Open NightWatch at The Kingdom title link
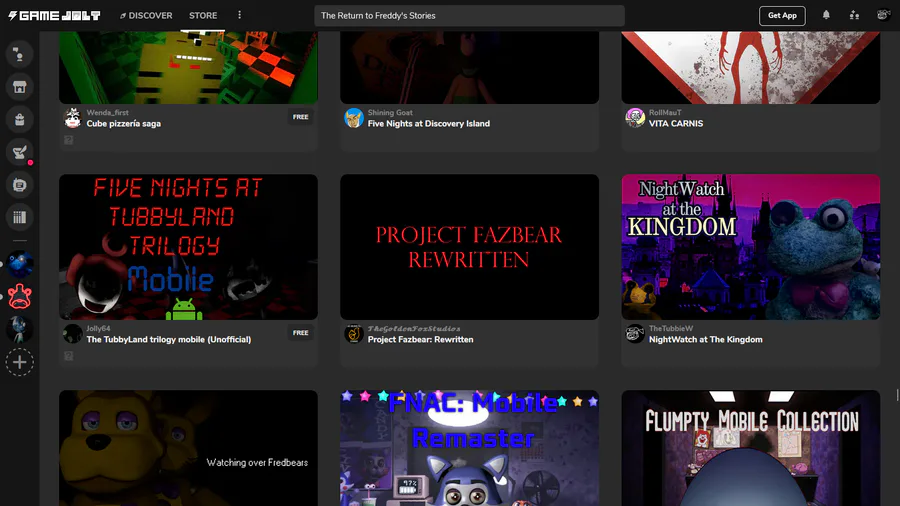The width and height of the screenshot is (900, 506). pos(705,340)
